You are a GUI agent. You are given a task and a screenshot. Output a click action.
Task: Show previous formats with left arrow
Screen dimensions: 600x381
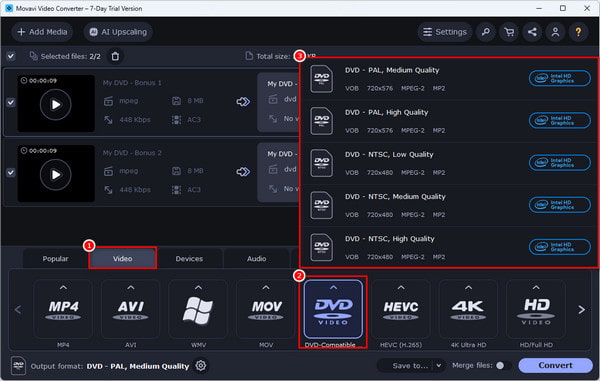18,309
